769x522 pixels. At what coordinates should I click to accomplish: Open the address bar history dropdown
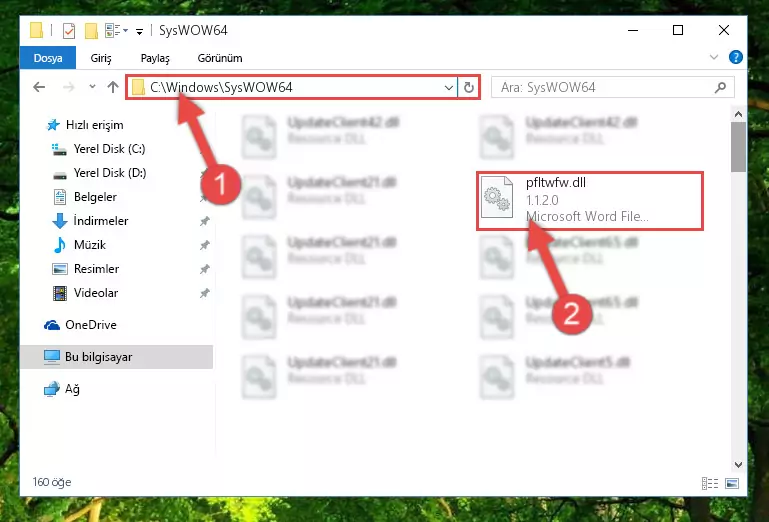(448, 88)
